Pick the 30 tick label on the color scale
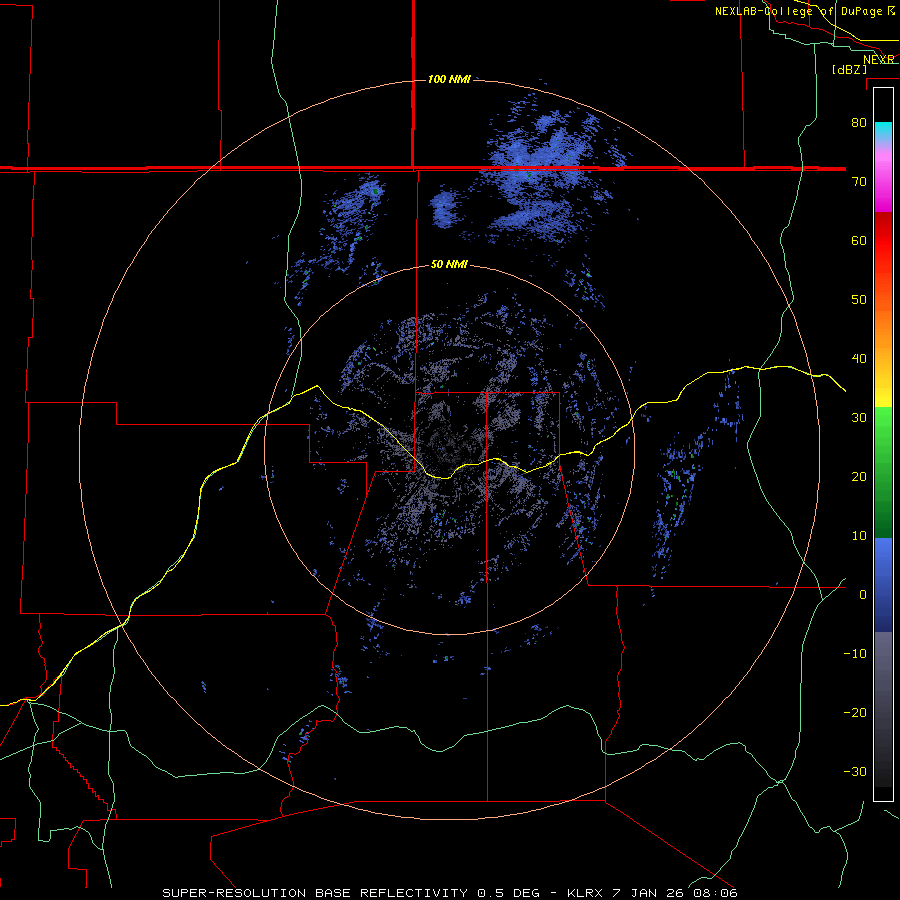900x900 pixels. tap(859, 418)
